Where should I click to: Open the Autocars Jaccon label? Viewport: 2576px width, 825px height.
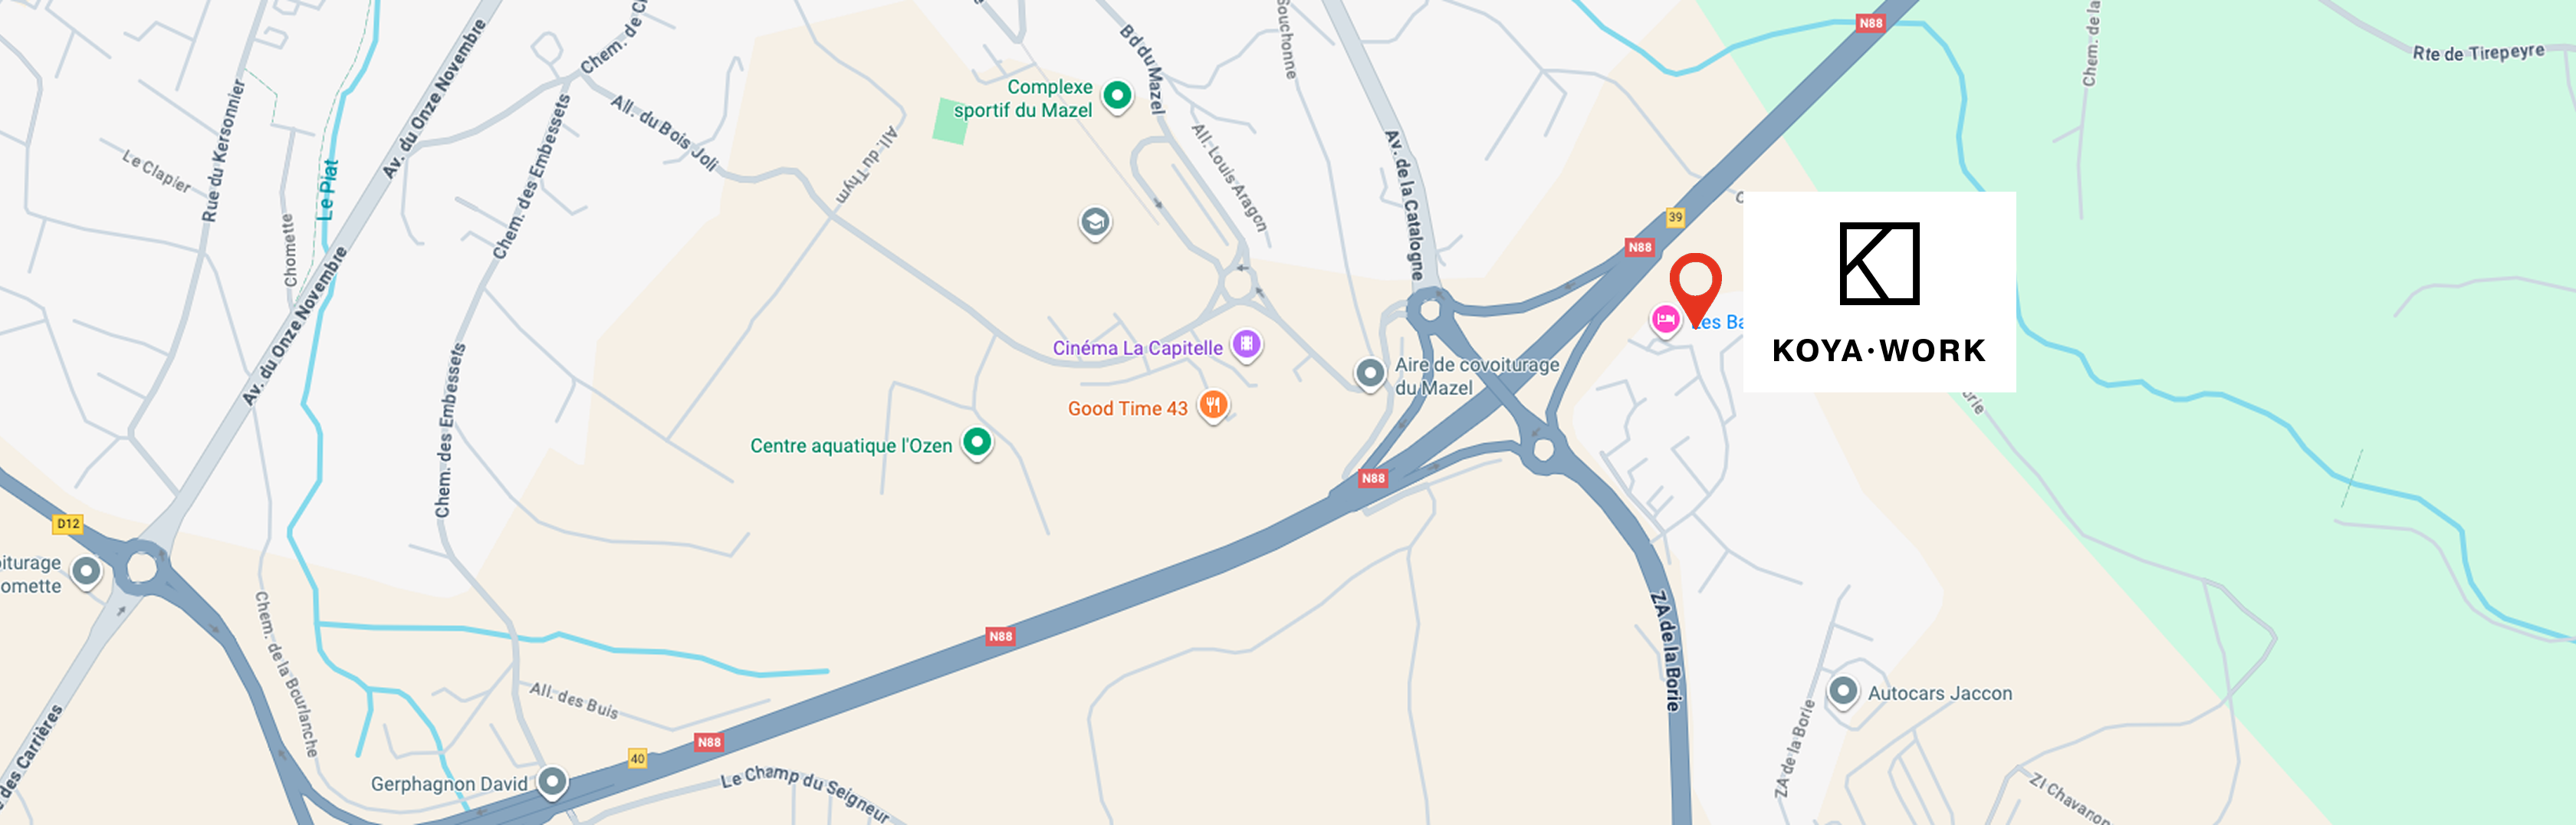1940,693
